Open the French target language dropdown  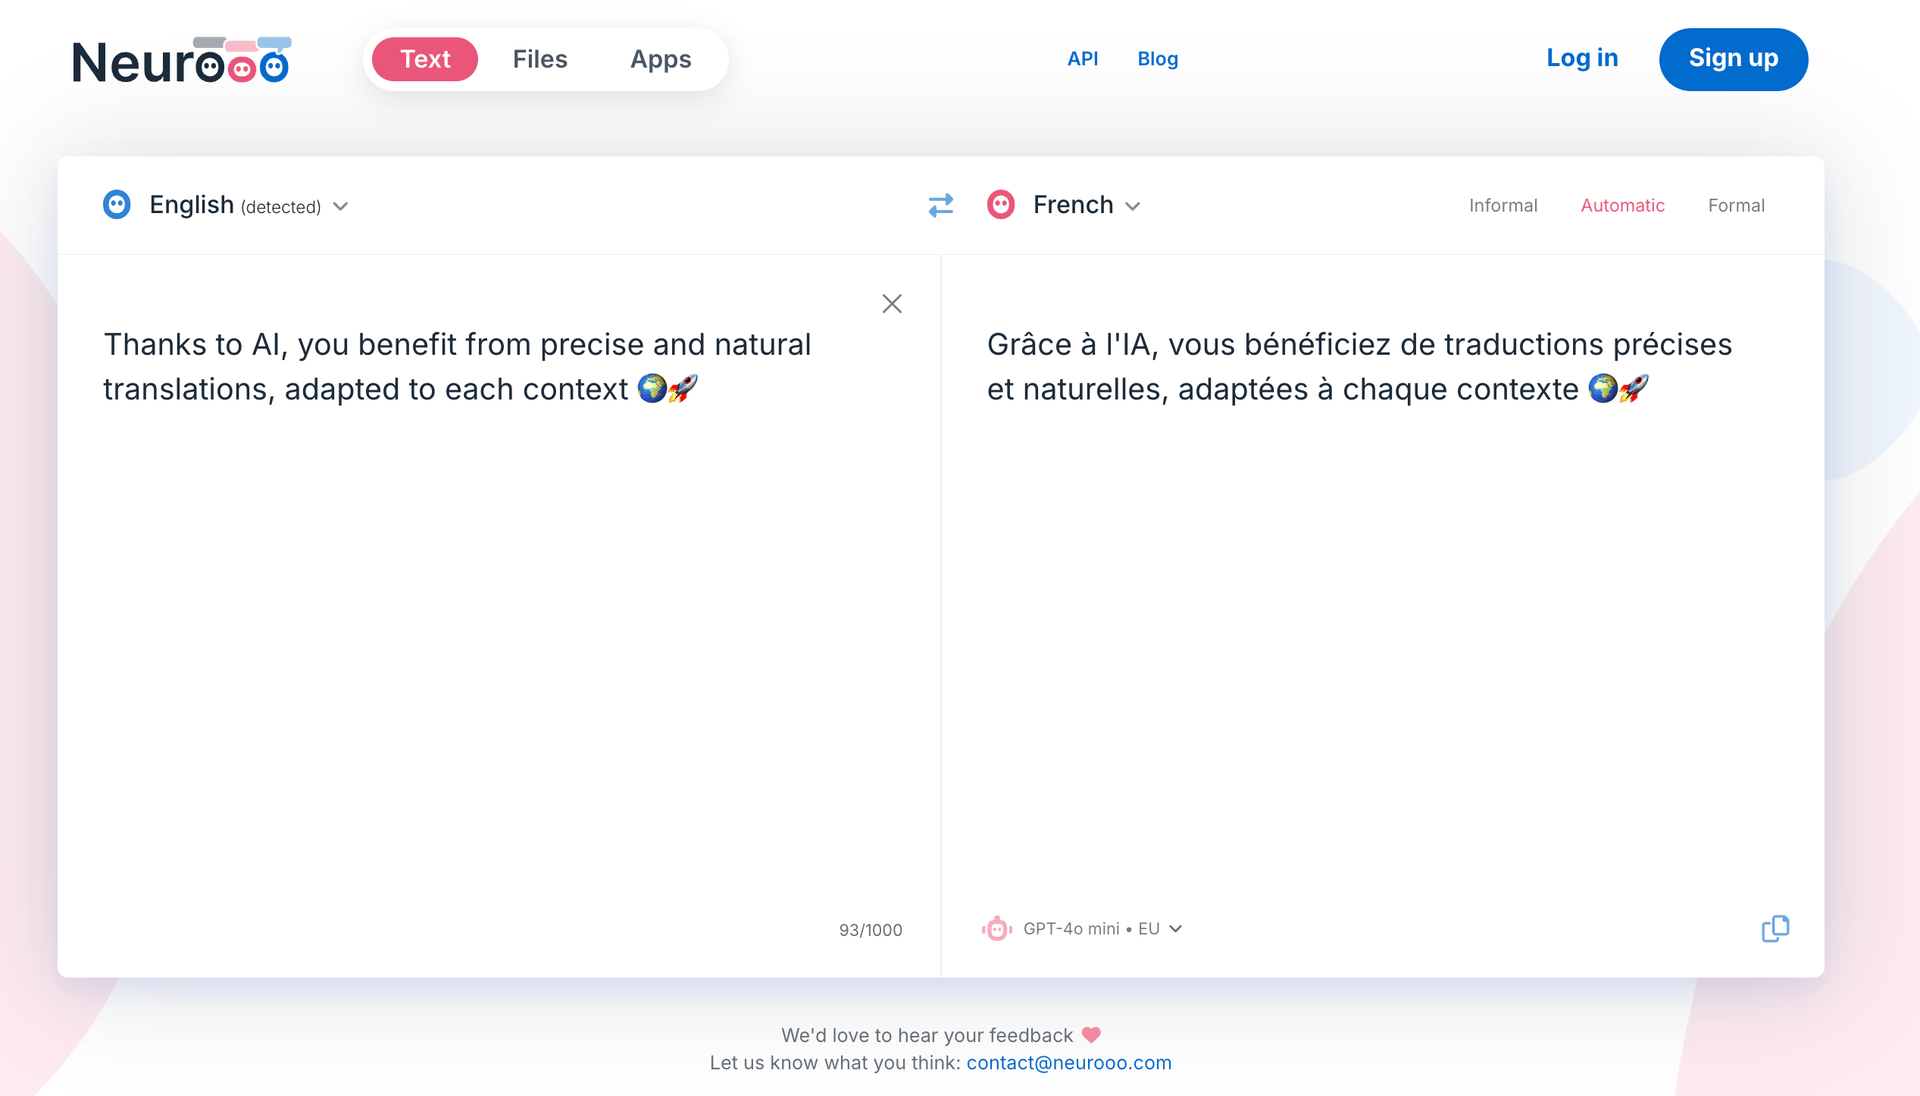[x=1086, y=205]
